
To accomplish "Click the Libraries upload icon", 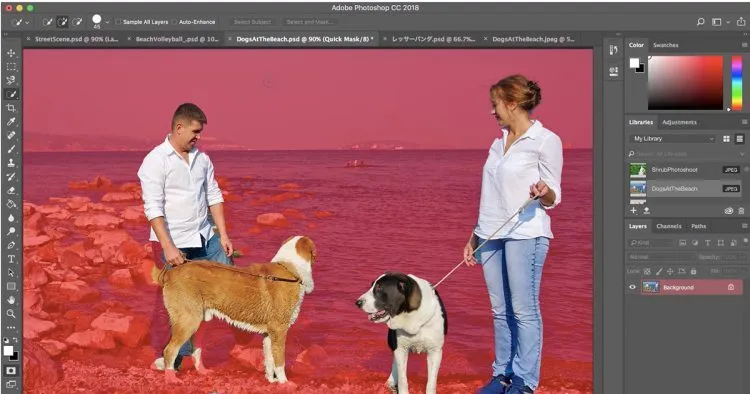I will coord(646,210).
